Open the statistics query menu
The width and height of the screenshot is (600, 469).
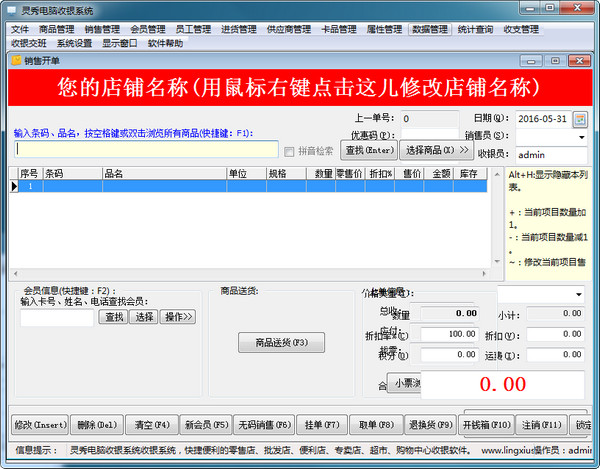[476, 29]
